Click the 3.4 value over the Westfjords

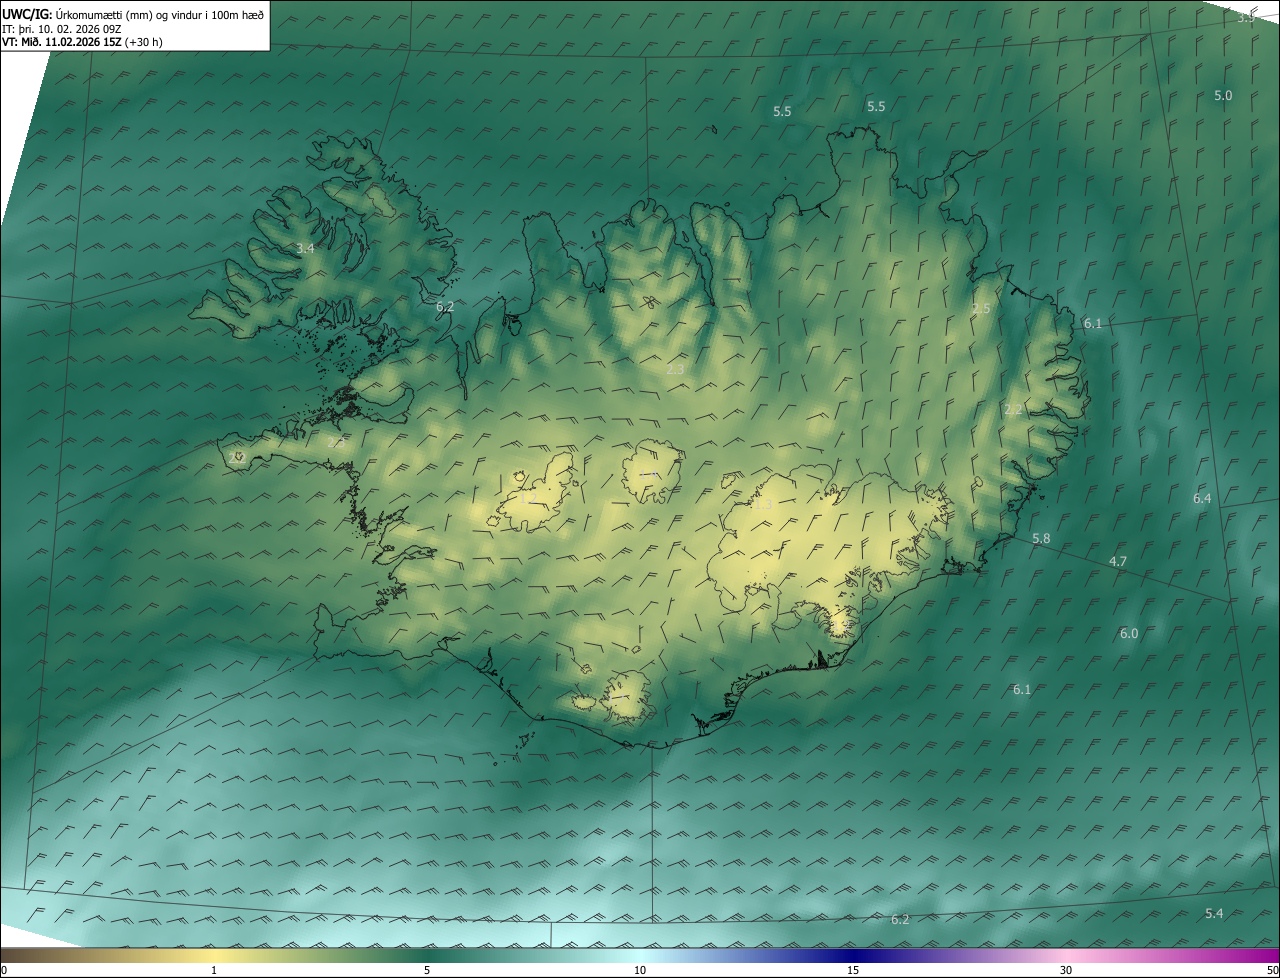pos(305,248)
